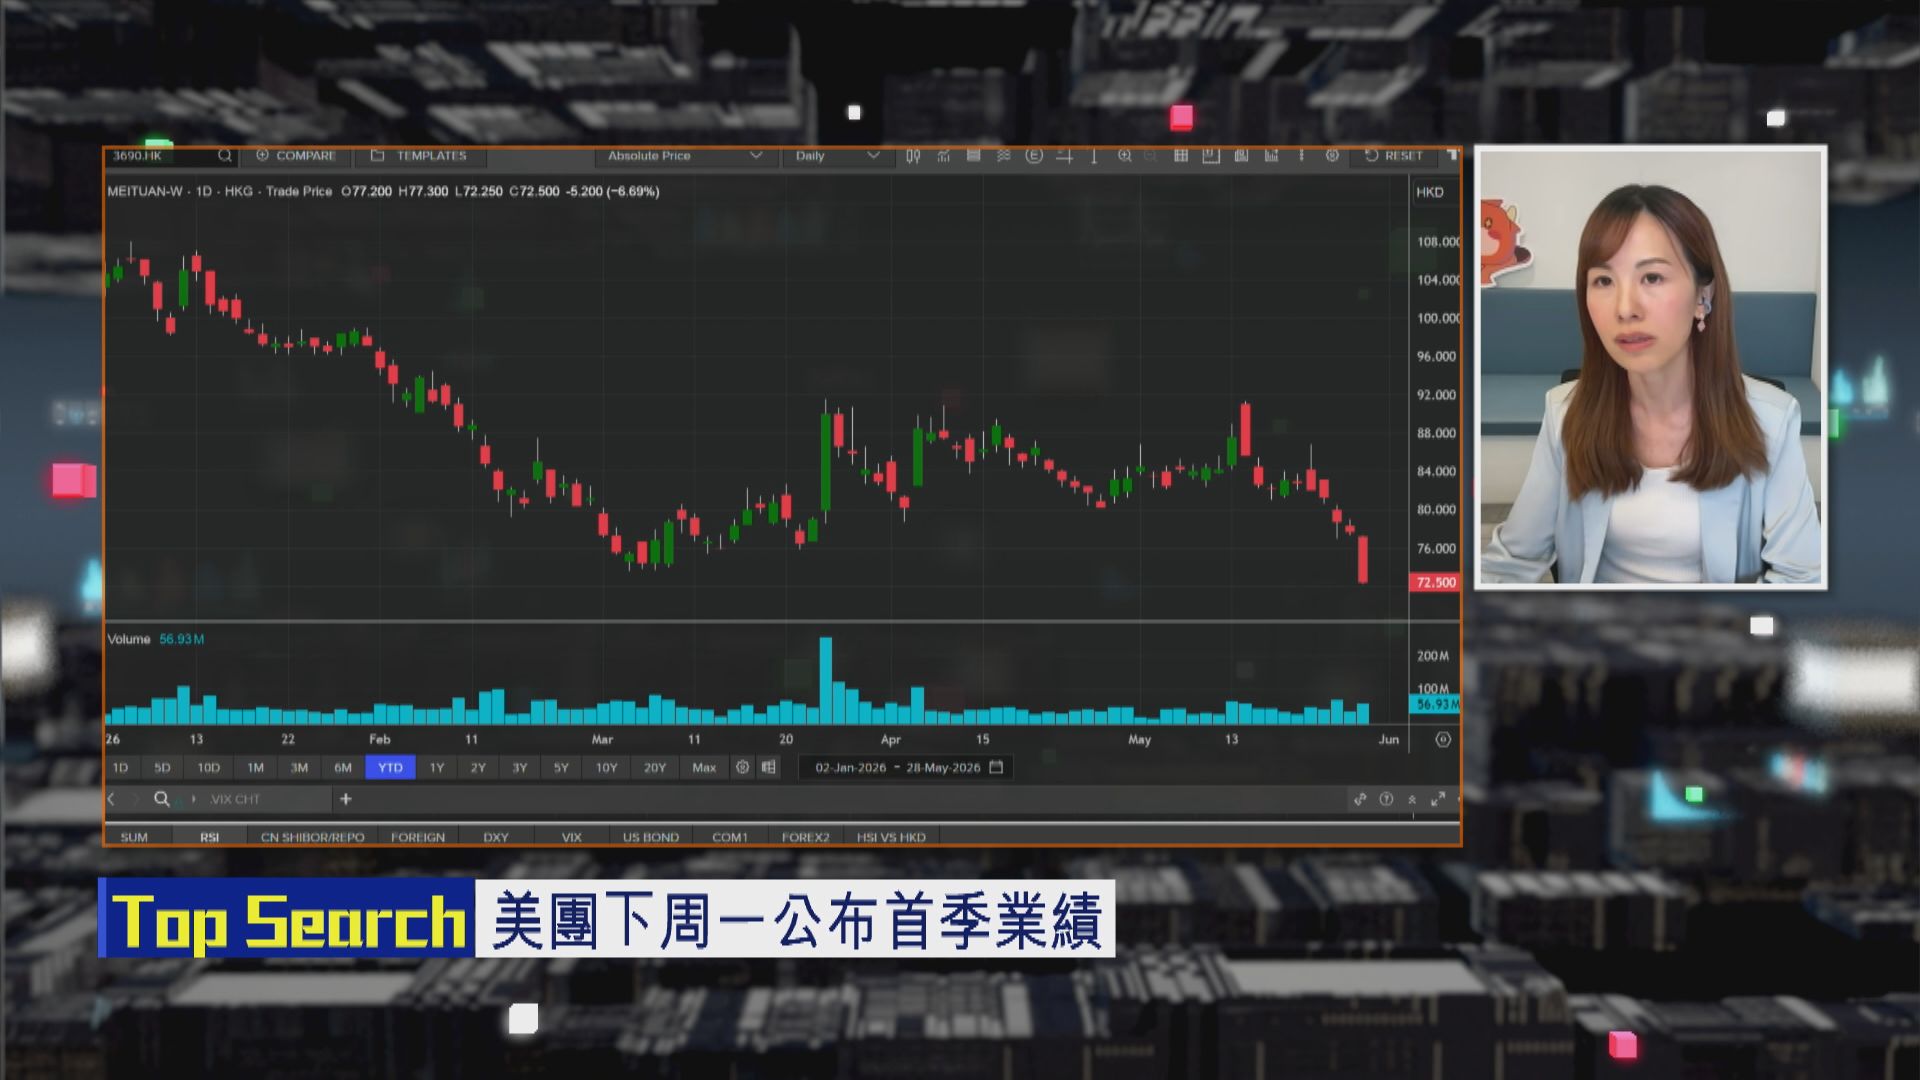This screenshot has height=1080, width=1920.
Task: Select the 20Y range
Action: click(x=654, y=768)
